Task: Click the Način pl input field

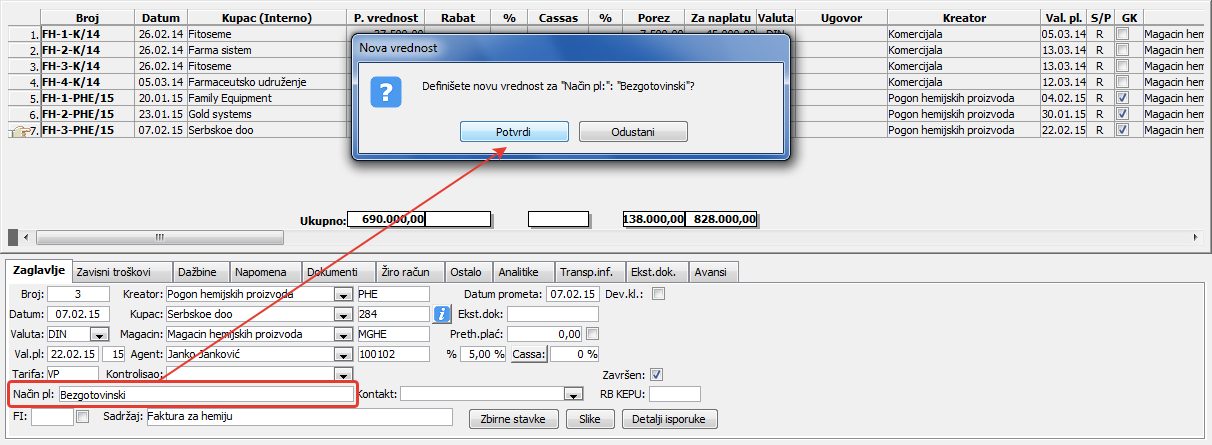Action: click(x=205, y=396)
